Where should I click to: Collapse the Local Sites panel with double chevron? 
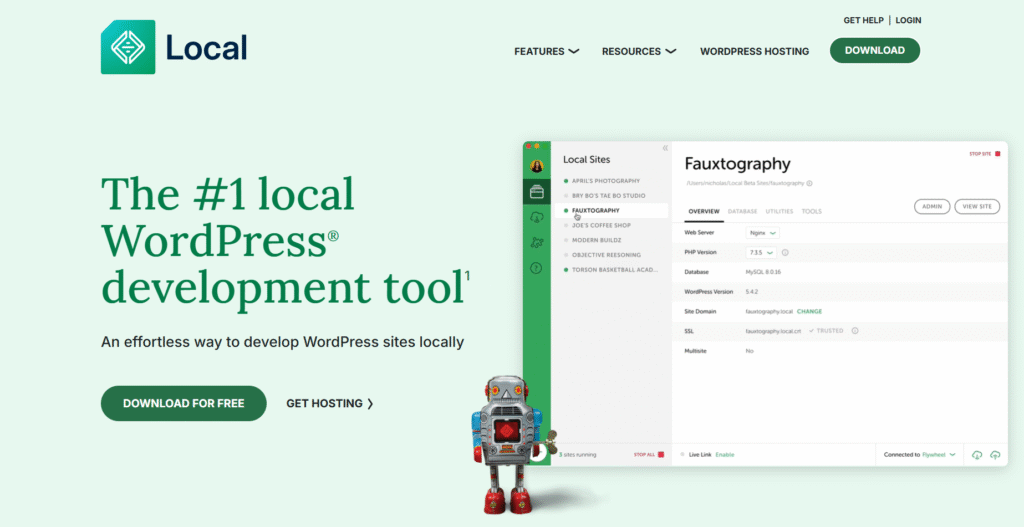pyautogui.click(x=665, y=148)
